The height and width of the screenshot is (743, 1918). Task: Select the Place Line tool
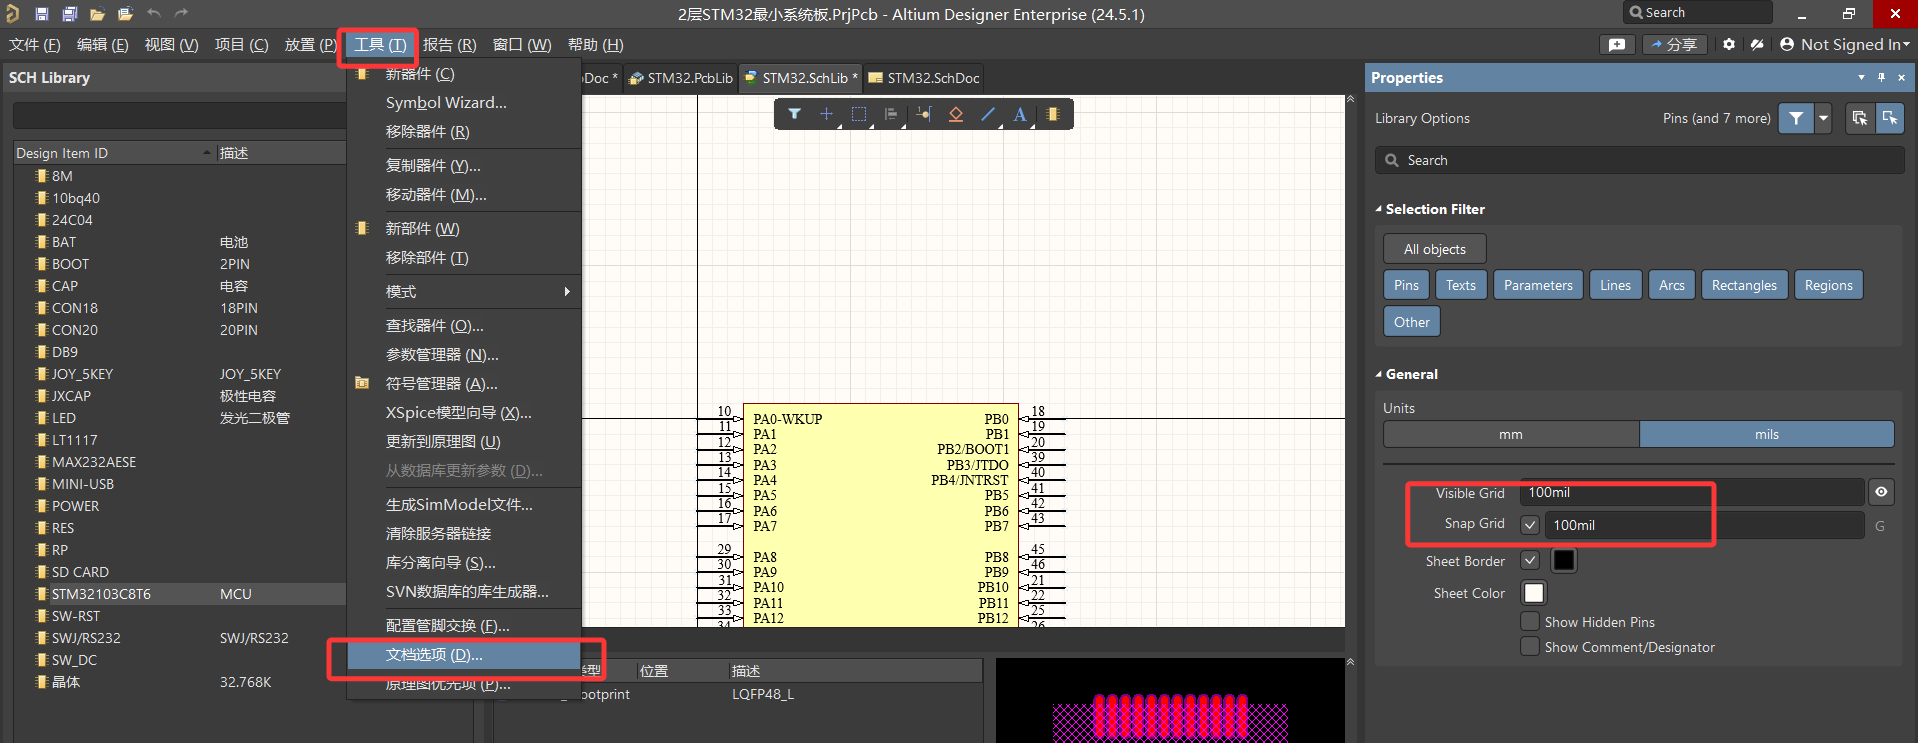click(x=987, y=114)
